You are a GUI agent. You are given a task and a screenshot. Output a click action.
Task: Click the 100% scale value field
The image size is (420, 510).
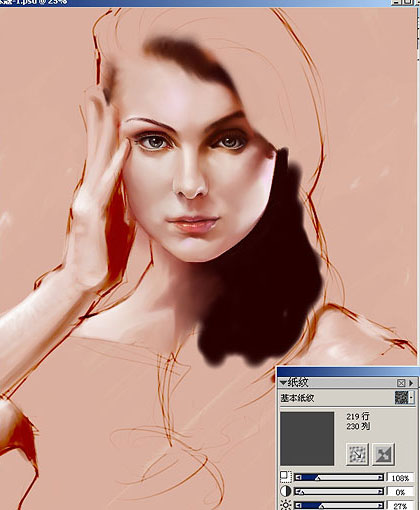coord(400,478)
